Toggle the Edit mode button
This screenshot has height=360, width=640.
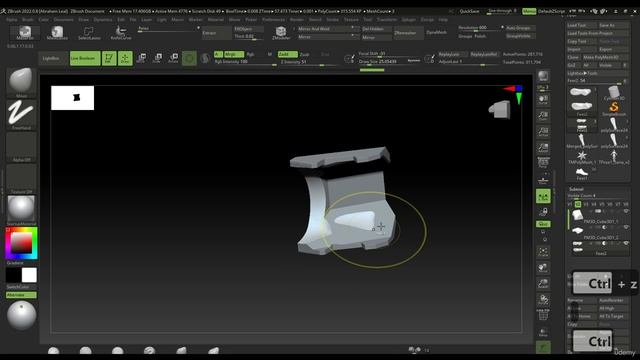pyautogui.click(x=109, y=58)
